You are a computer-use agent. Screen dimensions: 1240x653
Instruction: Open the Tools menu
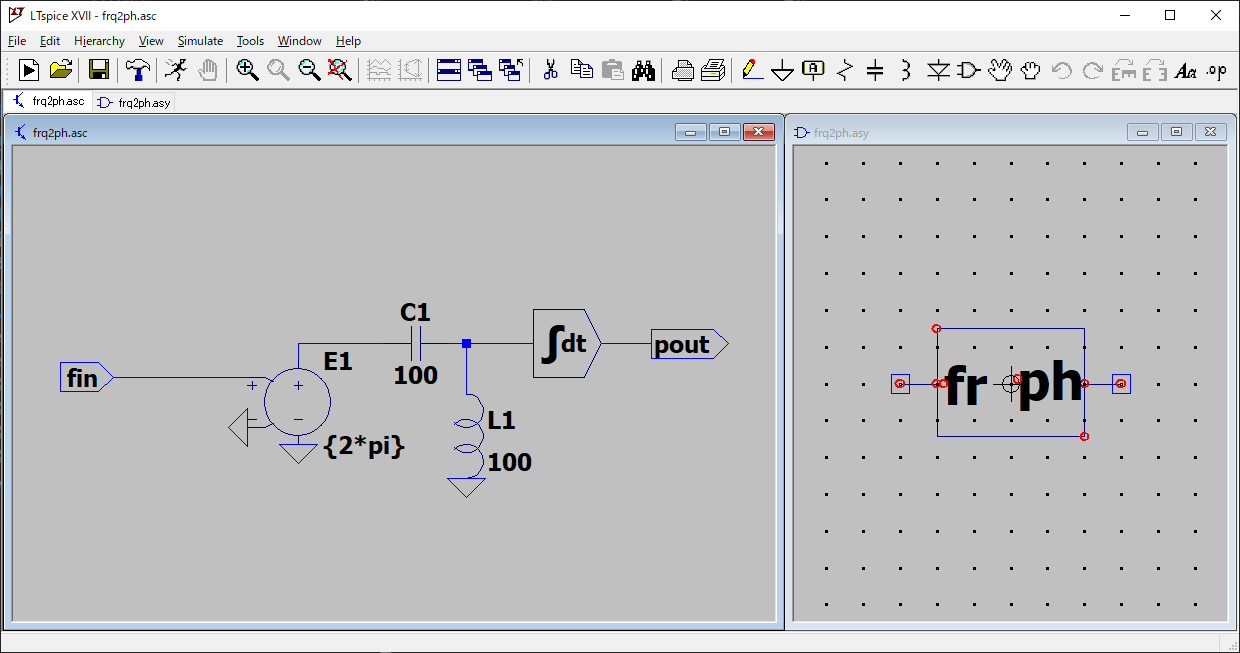coord(250,41)
